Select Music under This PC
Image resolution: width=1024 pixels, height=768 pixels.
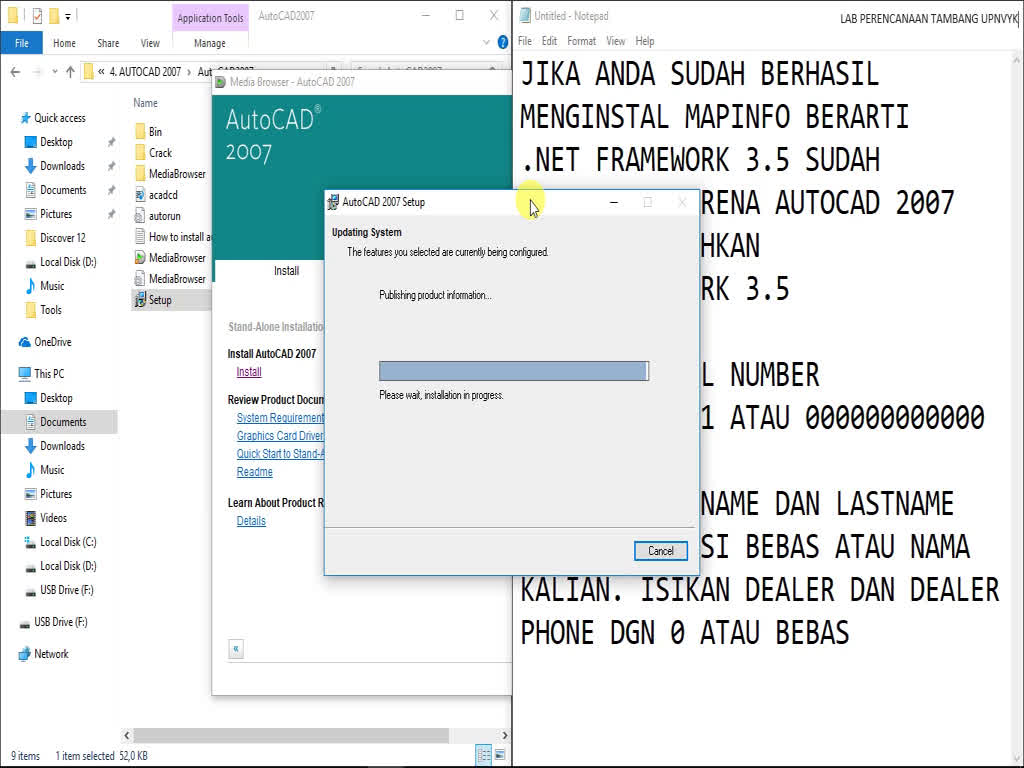(x=44, y=470)
